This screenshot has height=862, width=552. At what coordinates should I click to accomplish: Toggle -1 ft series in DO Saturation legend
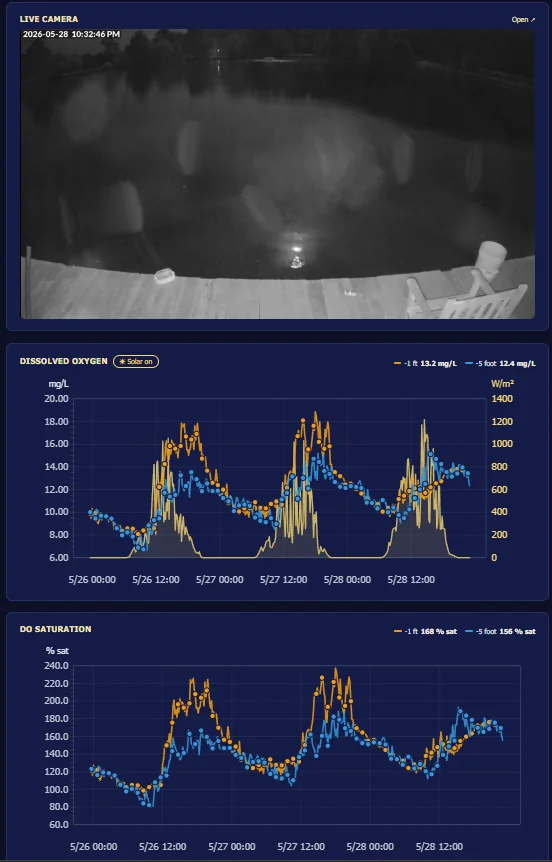click(x=426, y=631)
